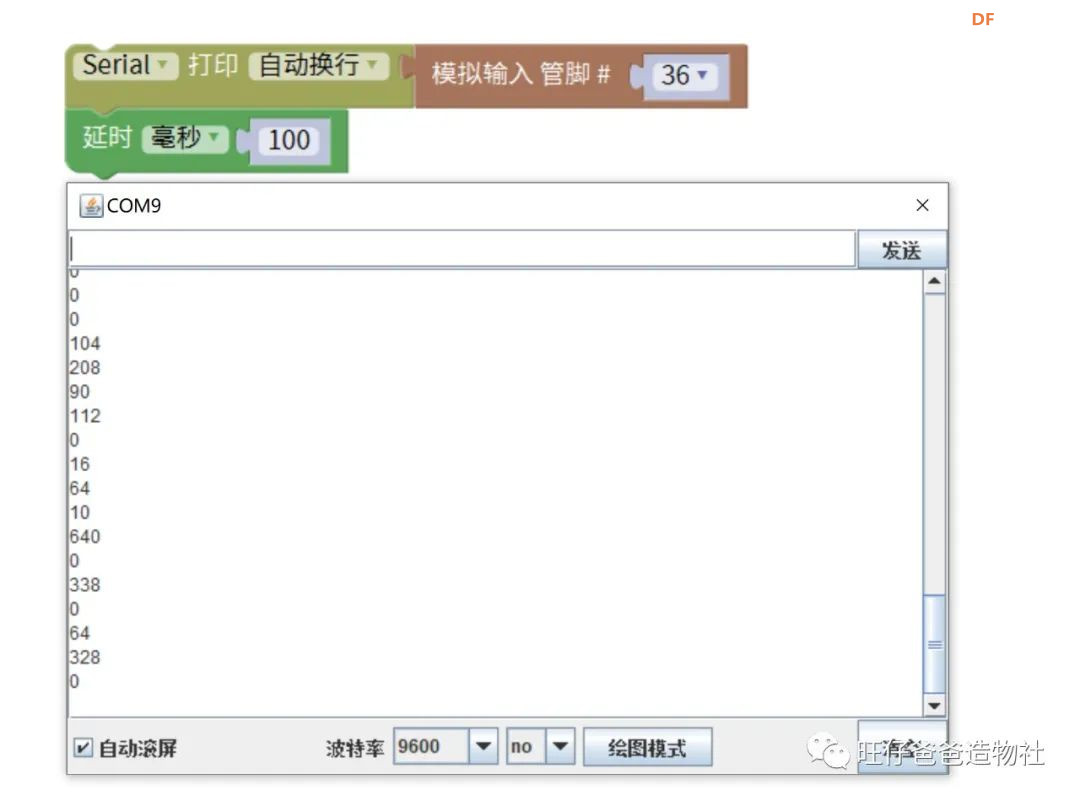
Task: Click scrollbar up arrow in serial output
Action: (934, 281)
